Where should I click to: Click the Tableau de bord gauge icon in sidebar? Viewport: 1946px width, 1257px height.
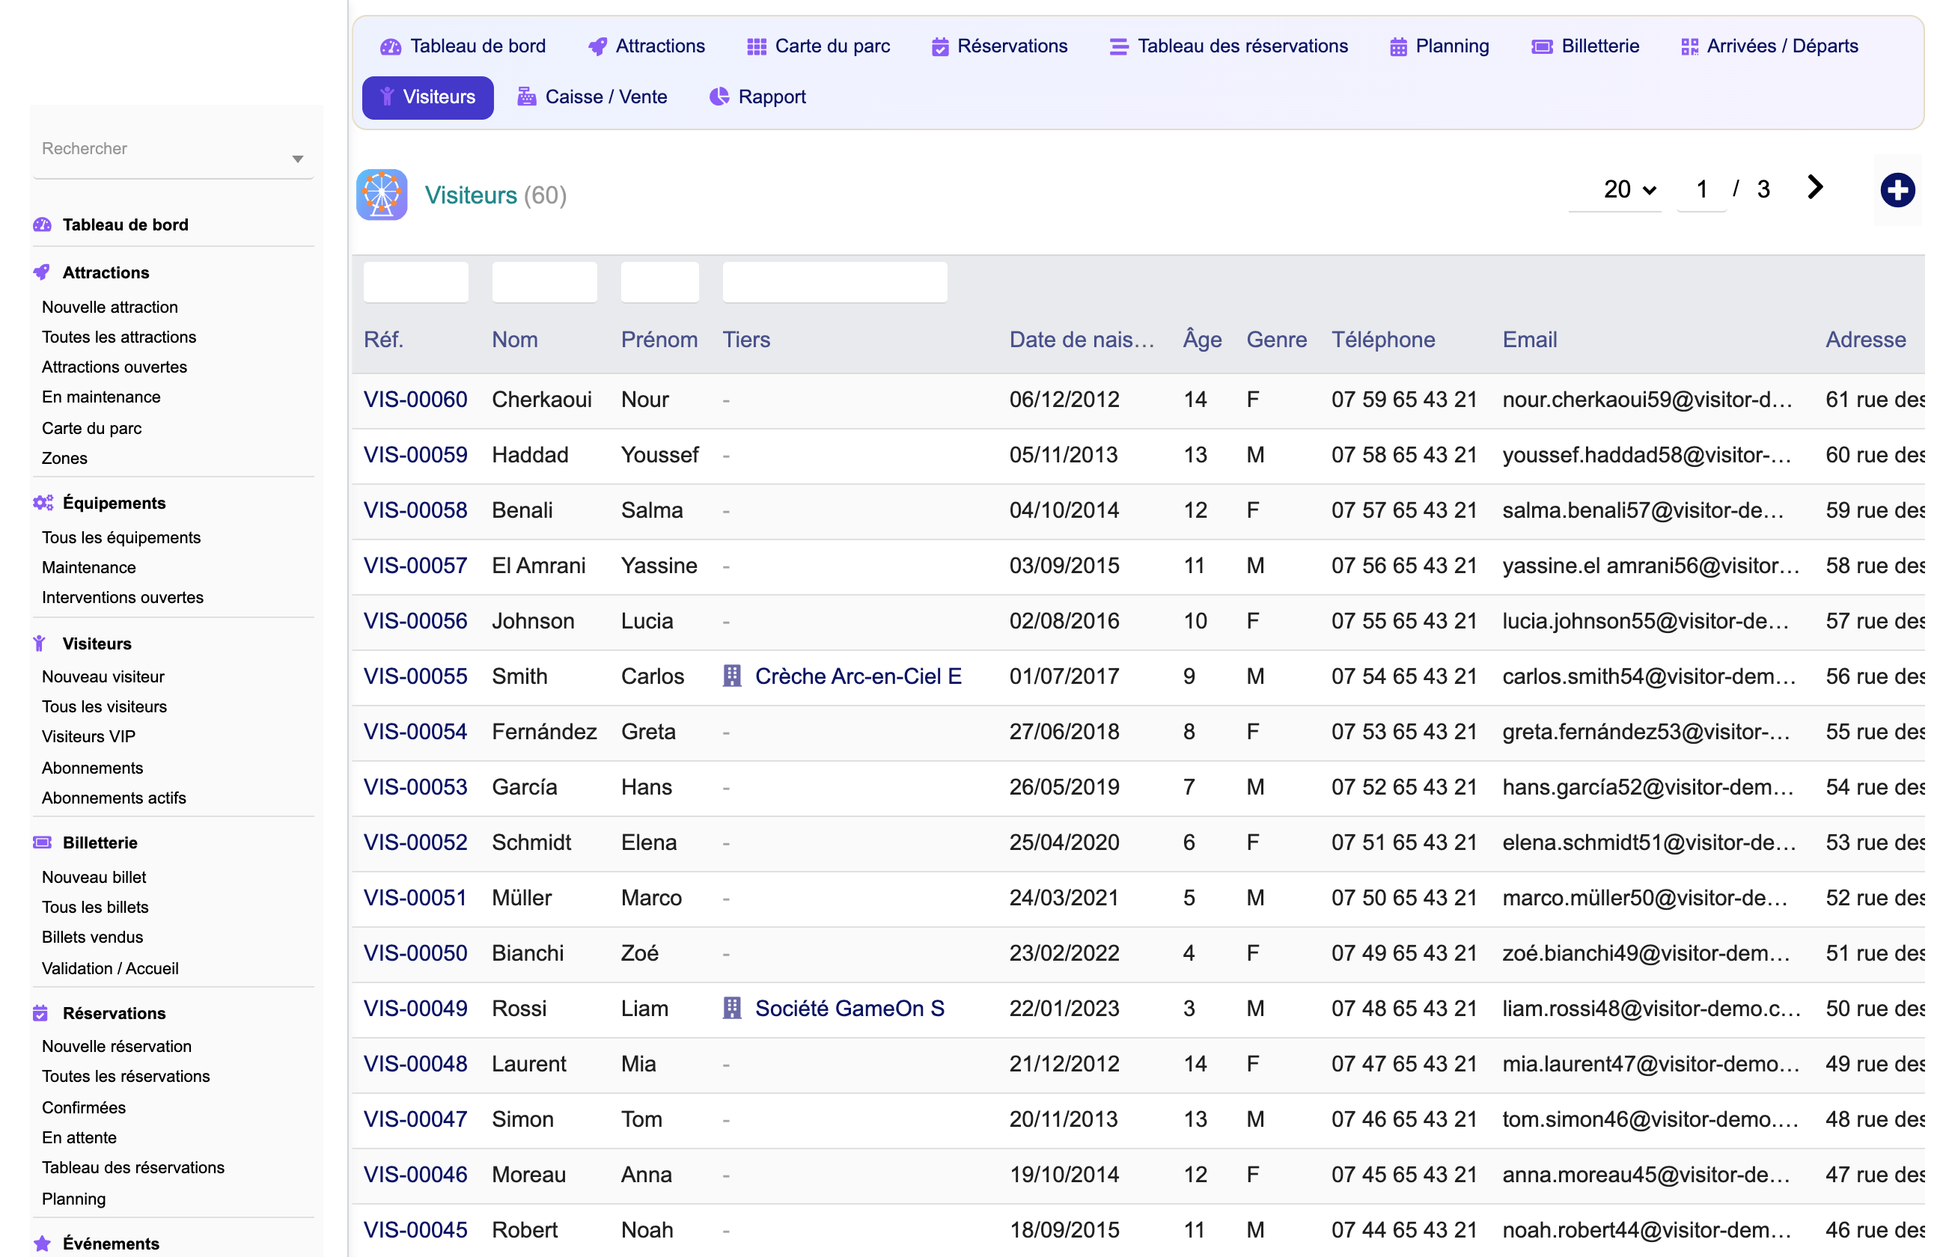[x=42, y=225]
